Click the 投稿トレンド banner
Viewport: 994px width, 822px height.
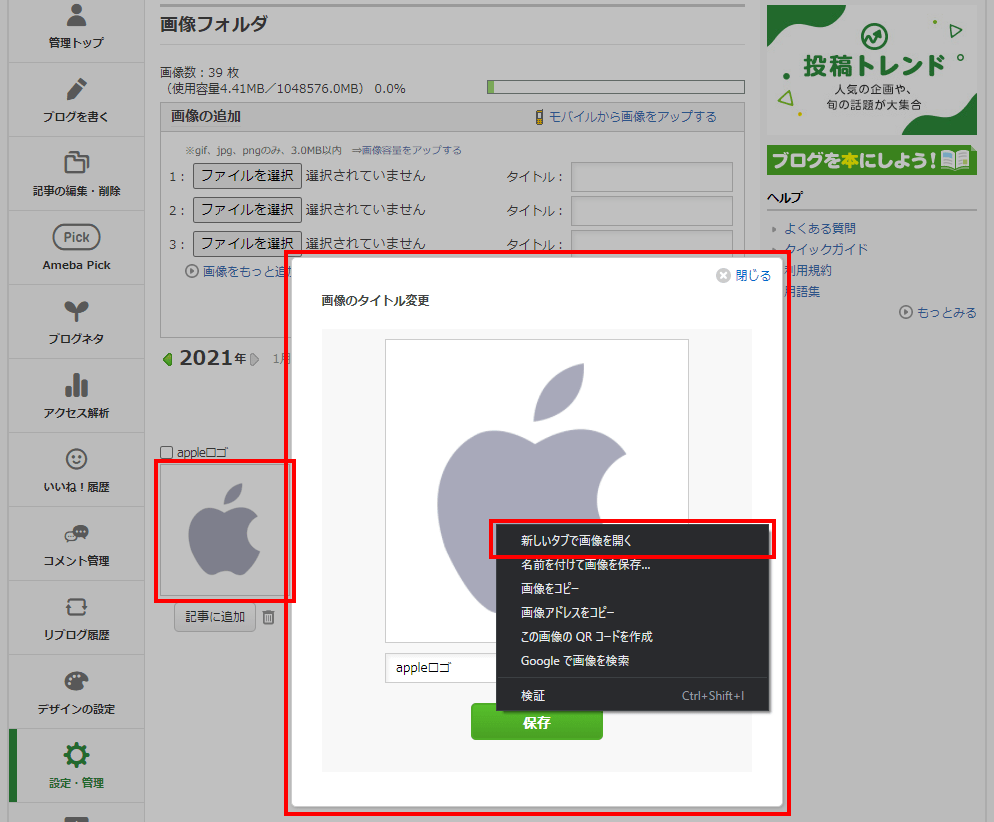click(872, 70)
